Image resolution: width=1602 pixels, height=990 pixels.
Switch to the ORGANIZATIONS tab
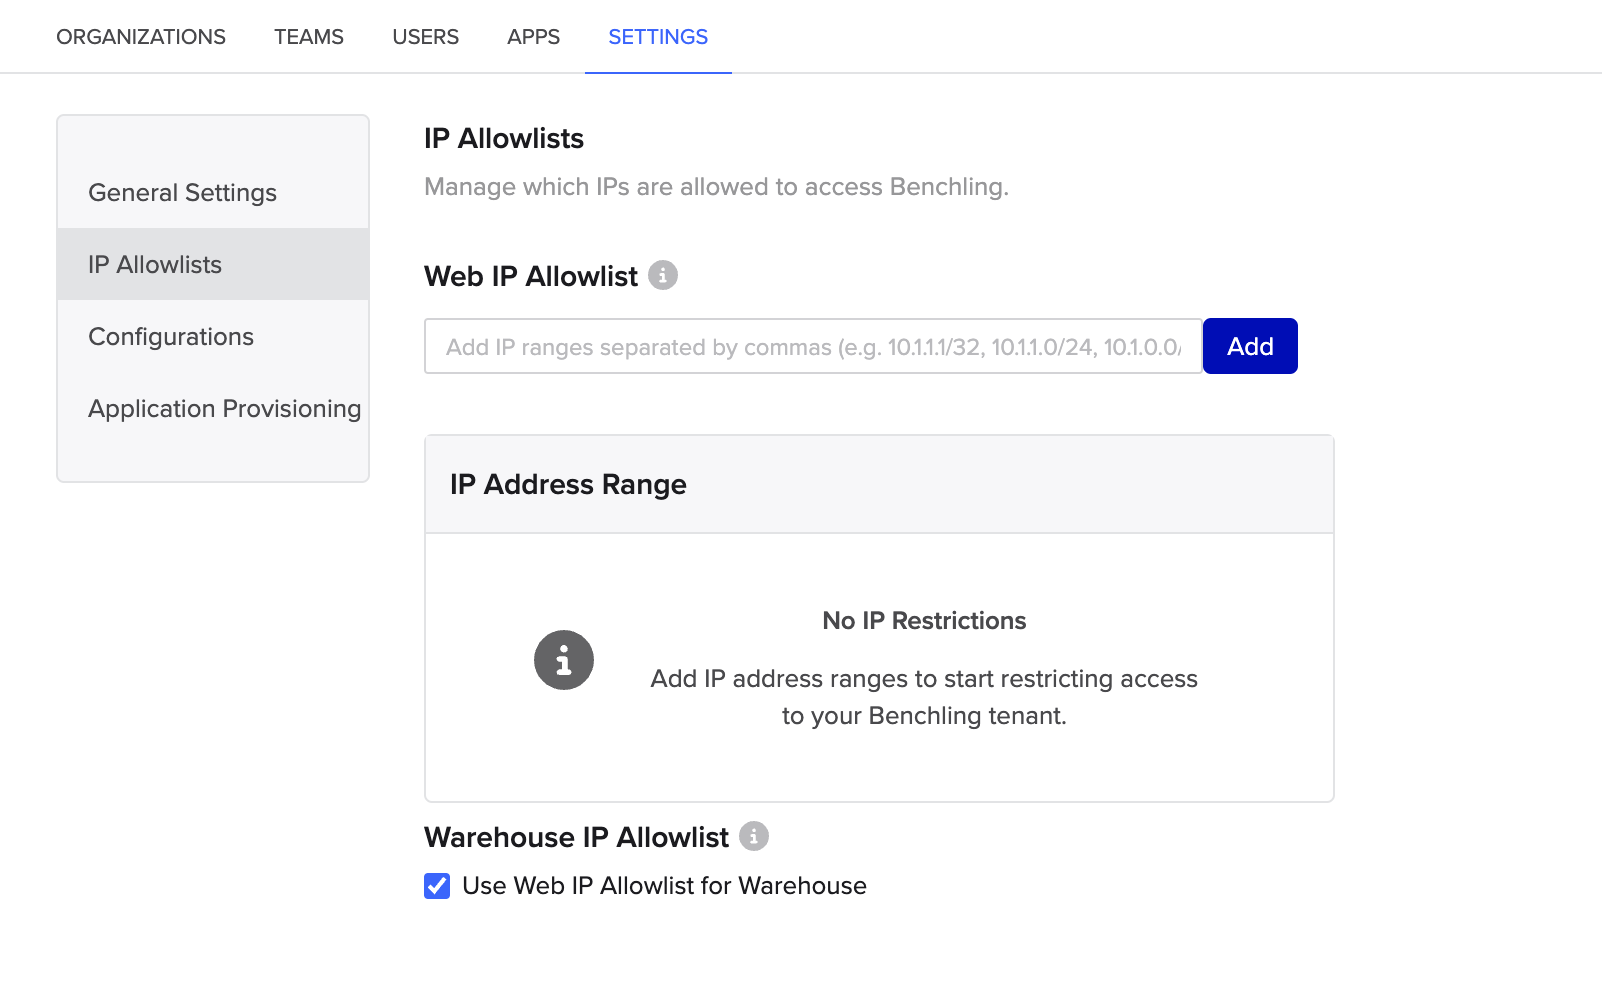click(141, 36)
